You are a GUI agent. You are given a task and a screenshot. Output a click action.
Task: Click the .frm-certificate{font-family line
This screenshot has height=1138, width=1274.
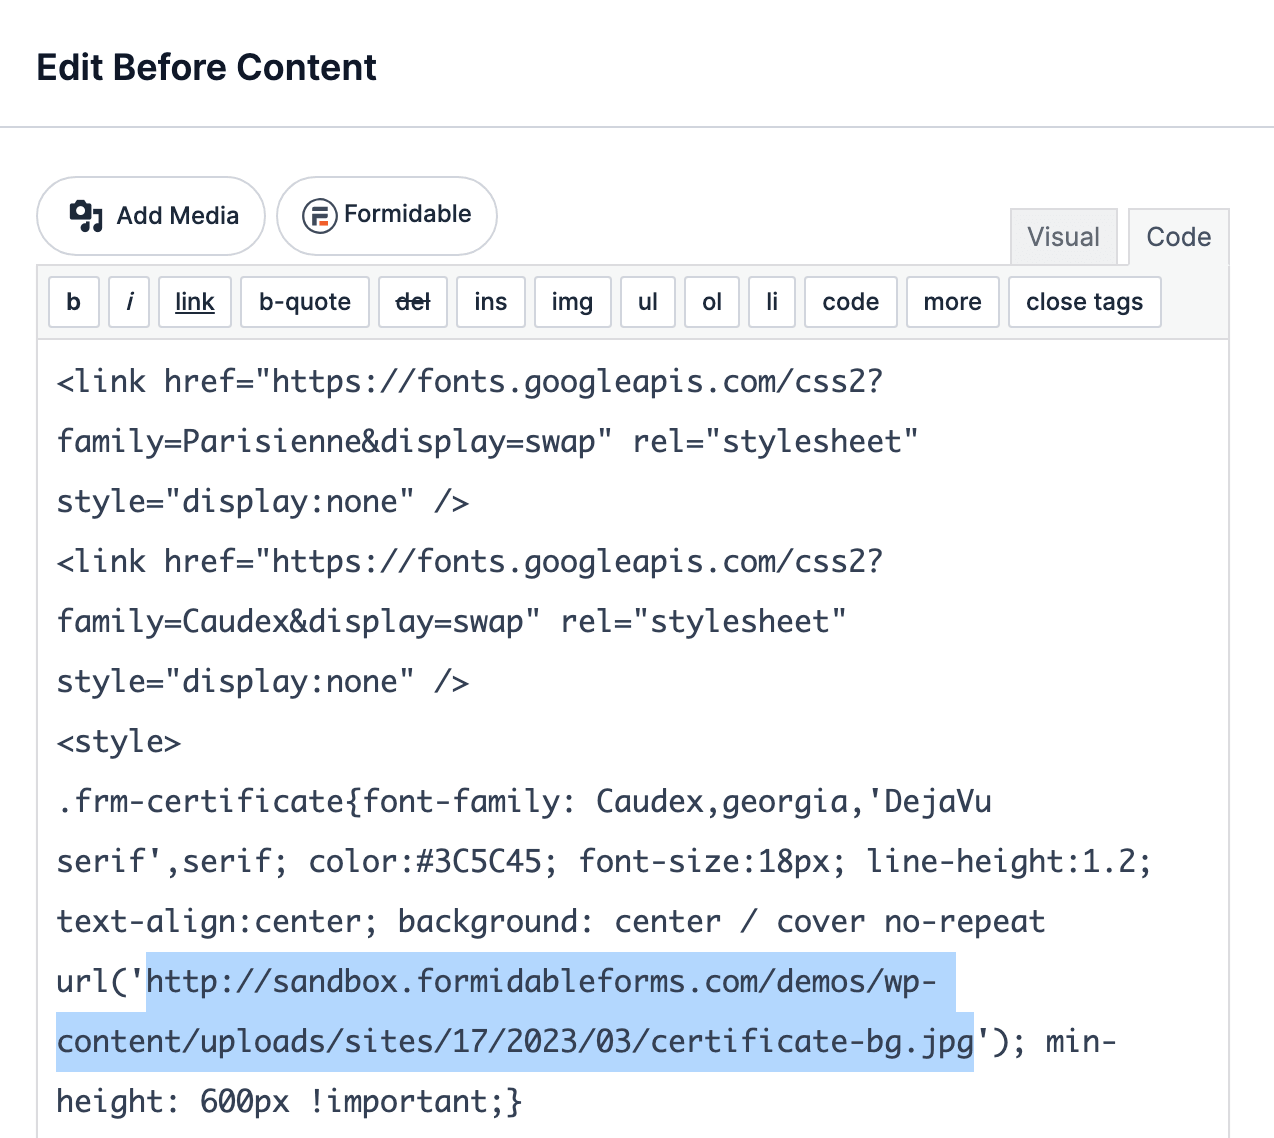(524, 802)
